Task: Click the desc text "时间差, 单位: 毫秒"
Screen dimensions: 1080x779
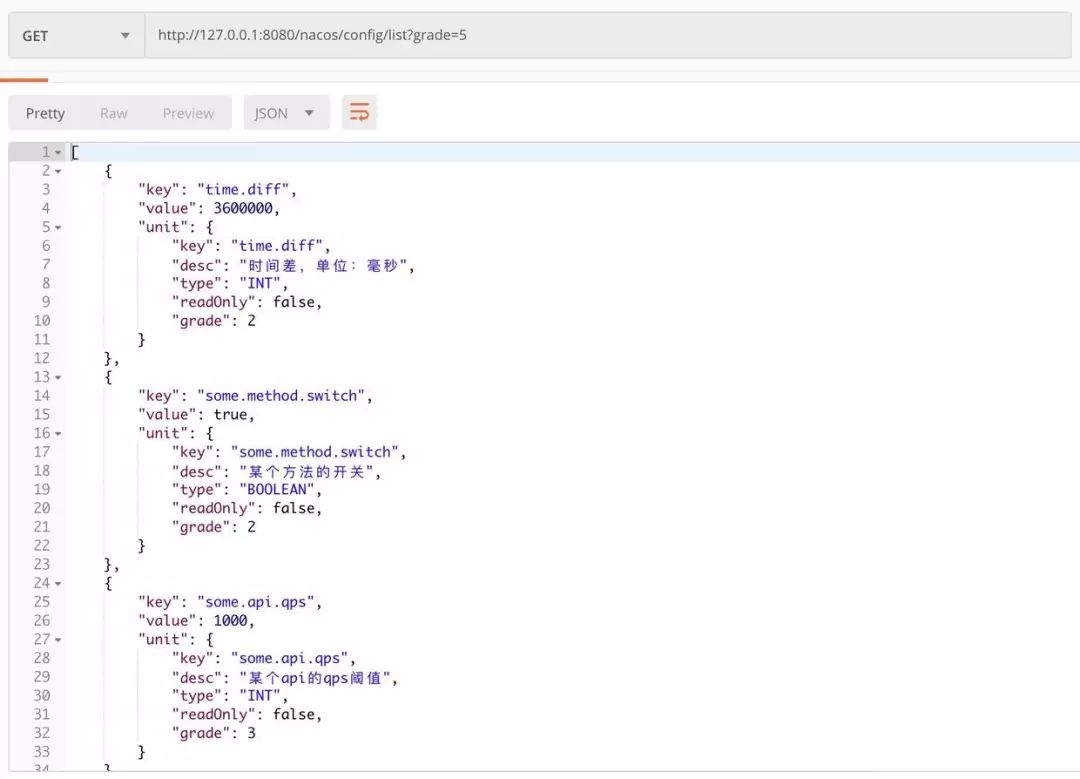Action: coord(323,265)
